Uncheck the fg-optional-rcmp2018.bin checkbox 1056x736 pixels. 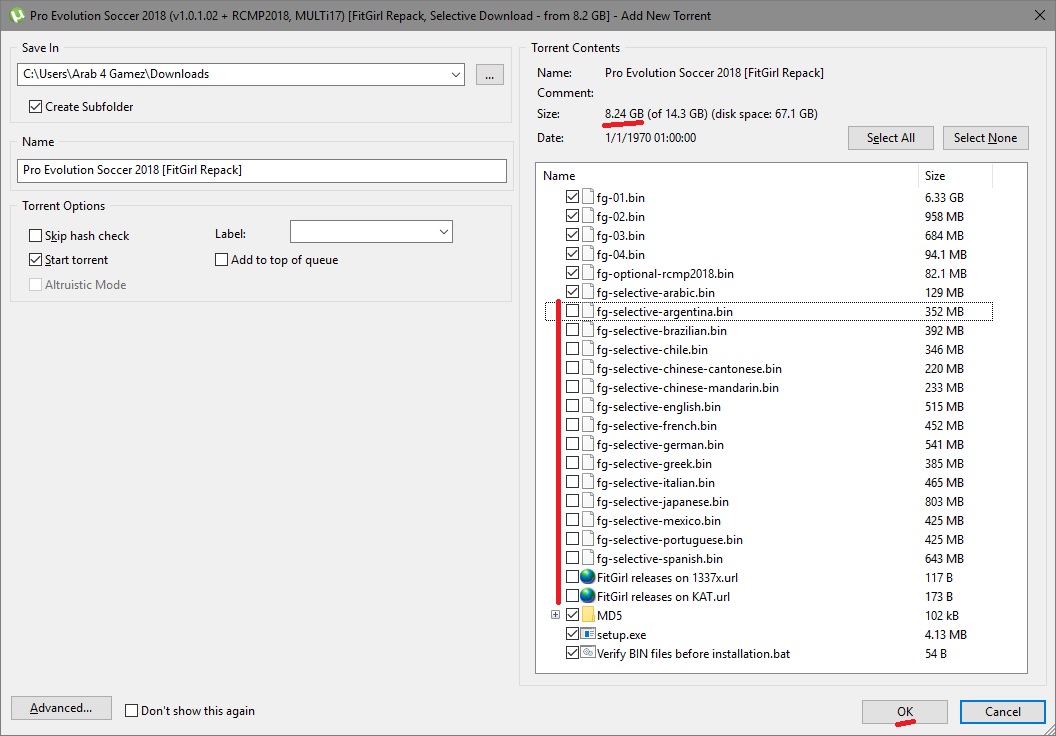click(x=572, y=273)
